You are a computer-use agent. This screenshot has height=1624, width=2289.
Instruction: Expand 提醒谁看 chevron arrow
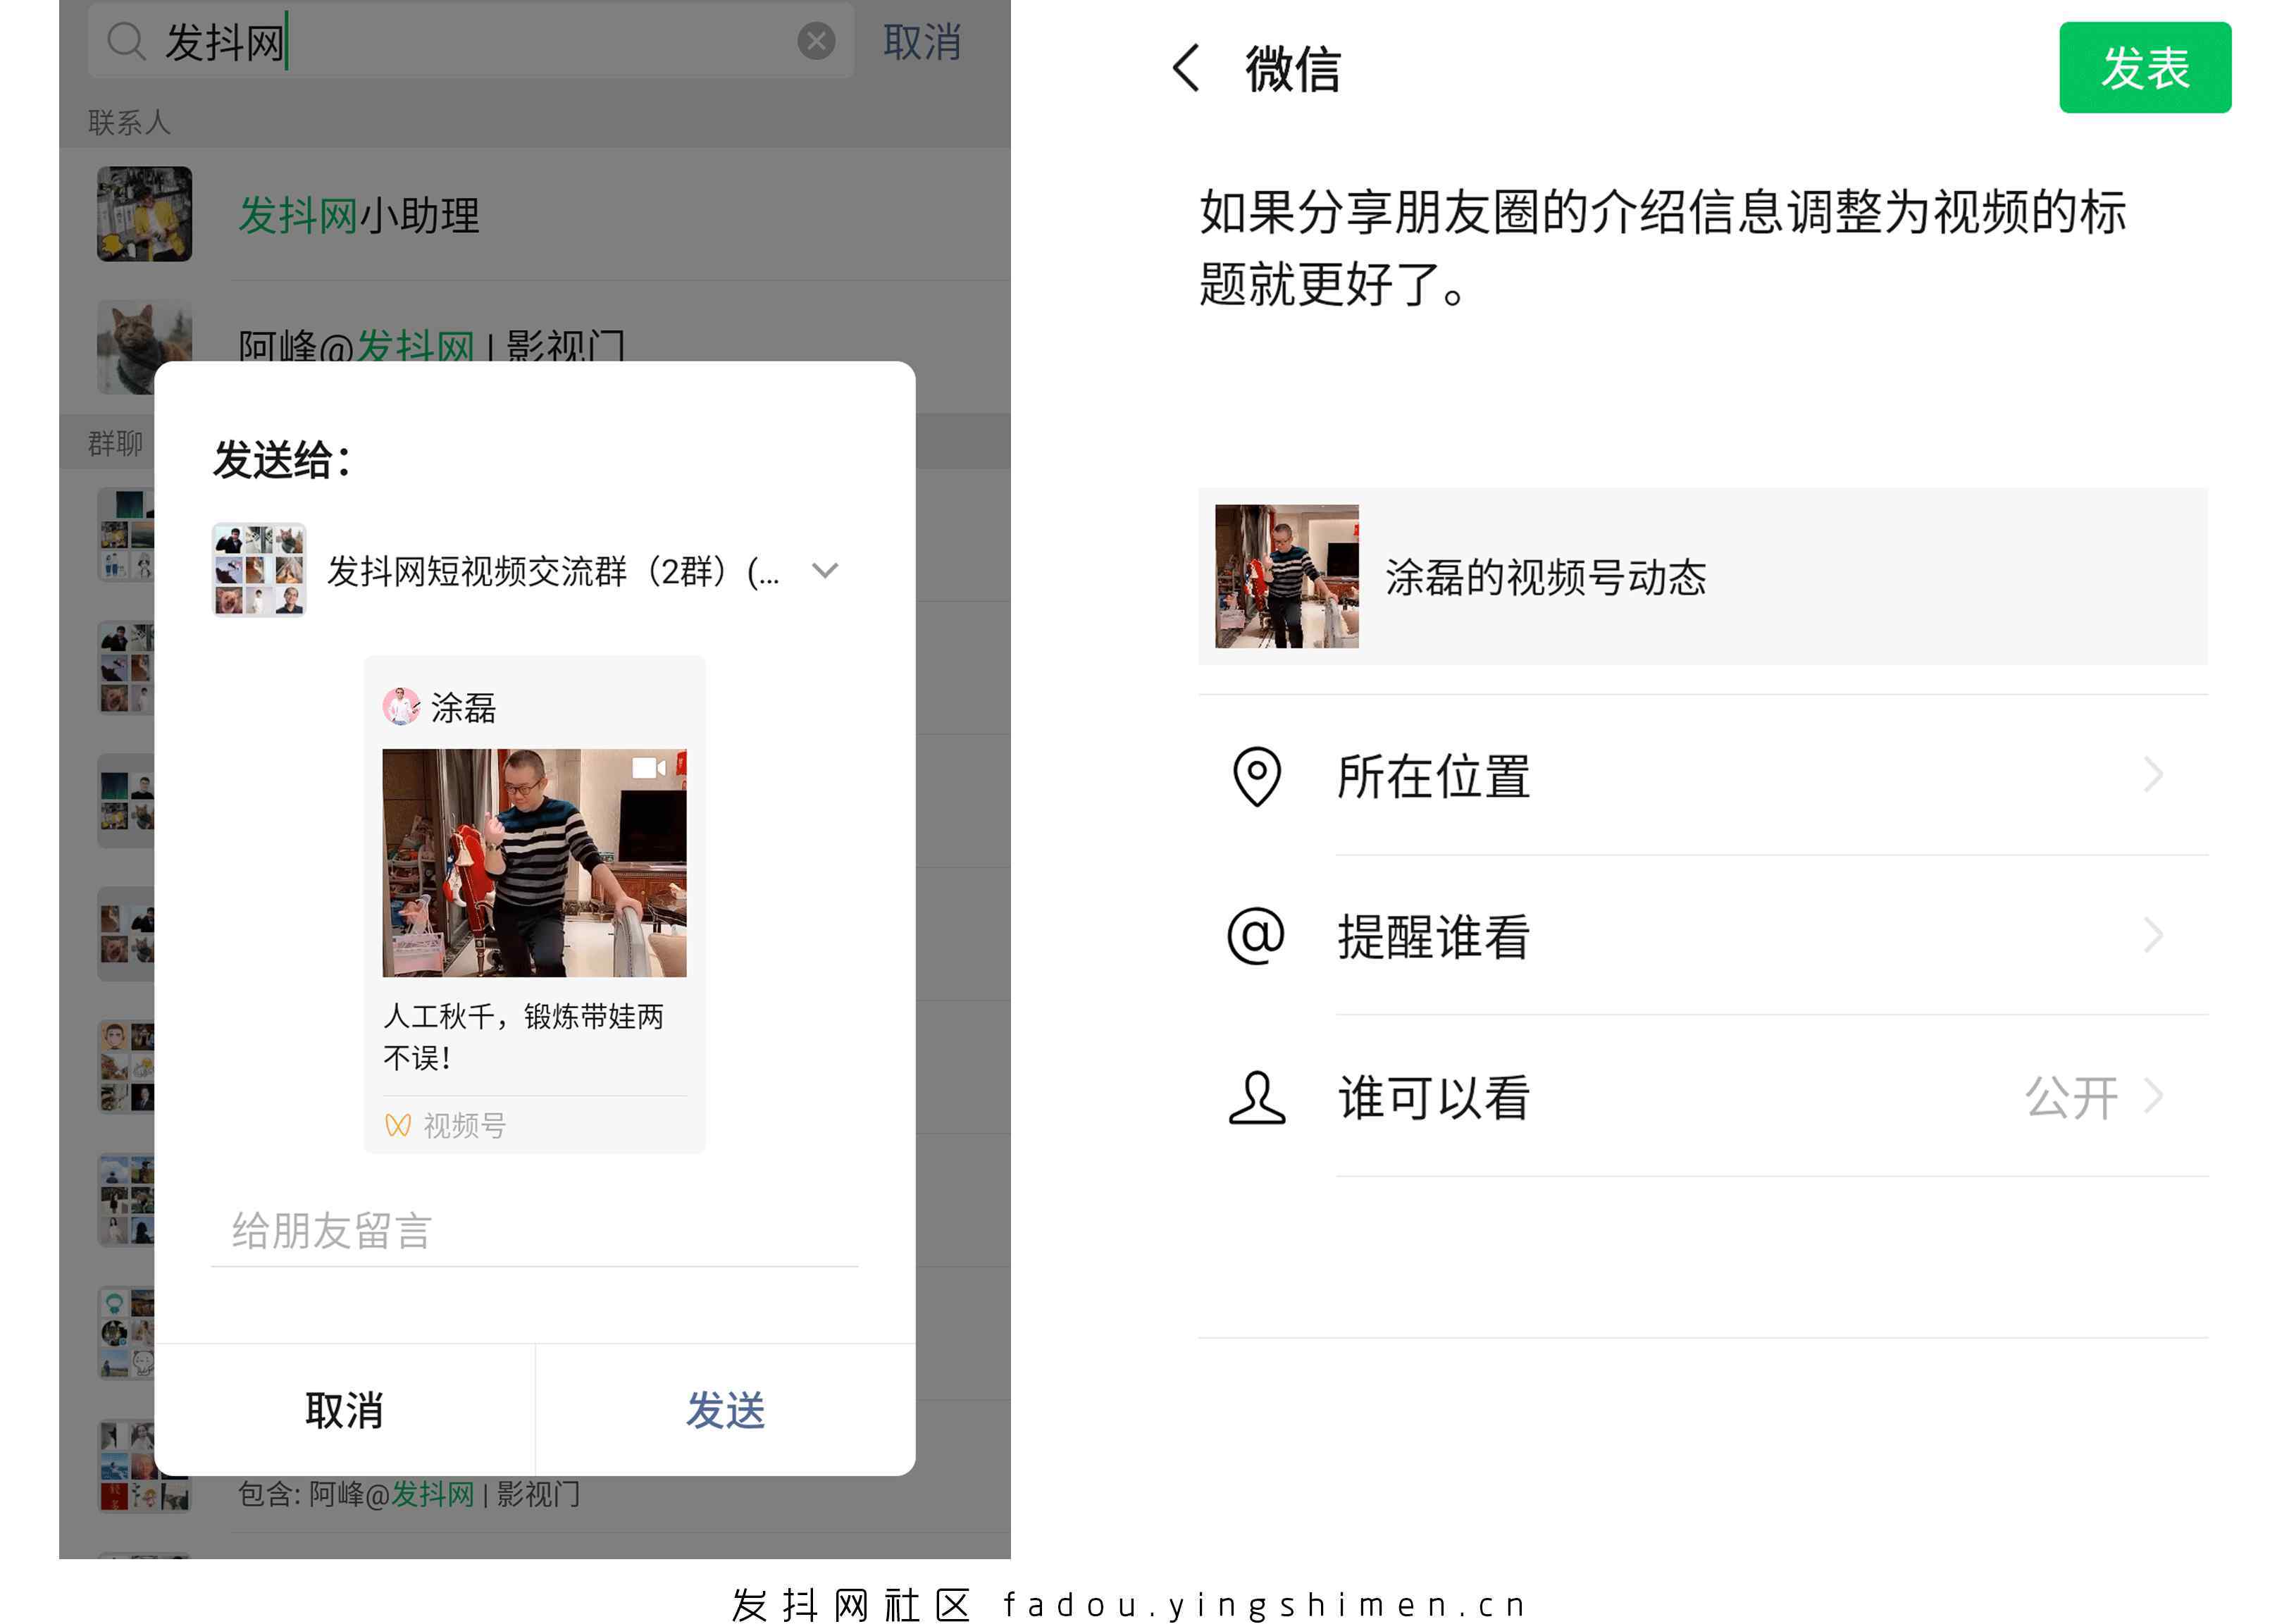(2153, 936)
